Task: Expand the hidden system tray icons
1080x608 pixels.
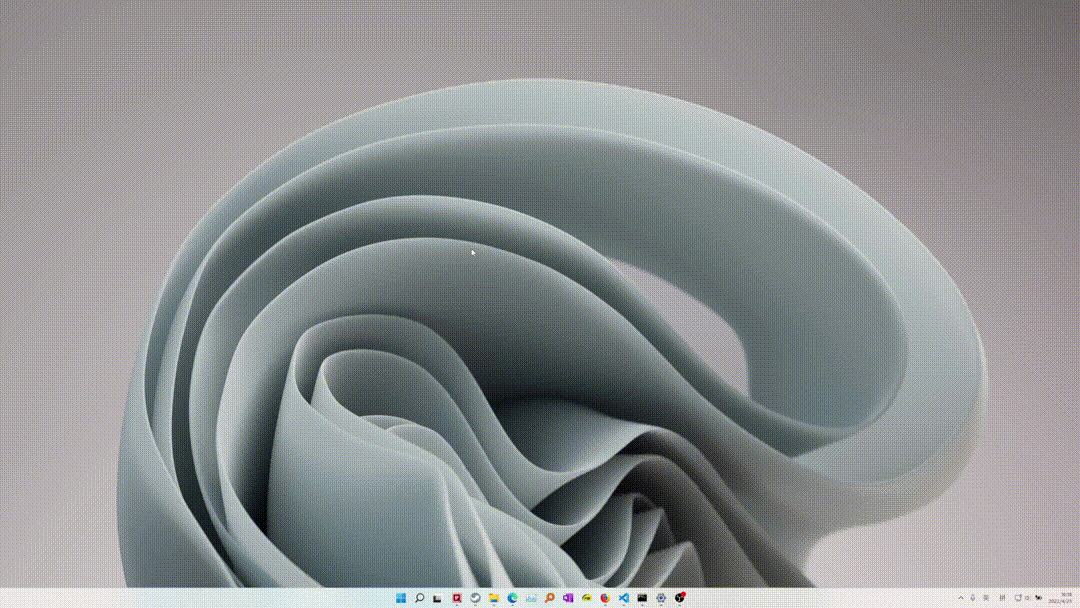Action: pos(961,598)
